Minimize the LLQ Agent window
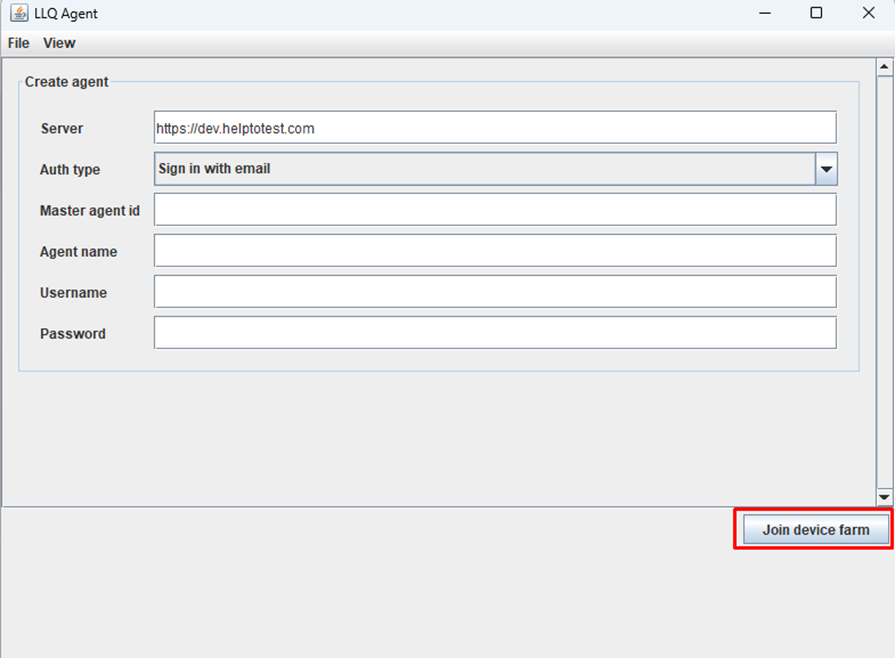Image resolution: width=895 pixels, height=658 pixels. click(765, 14)
